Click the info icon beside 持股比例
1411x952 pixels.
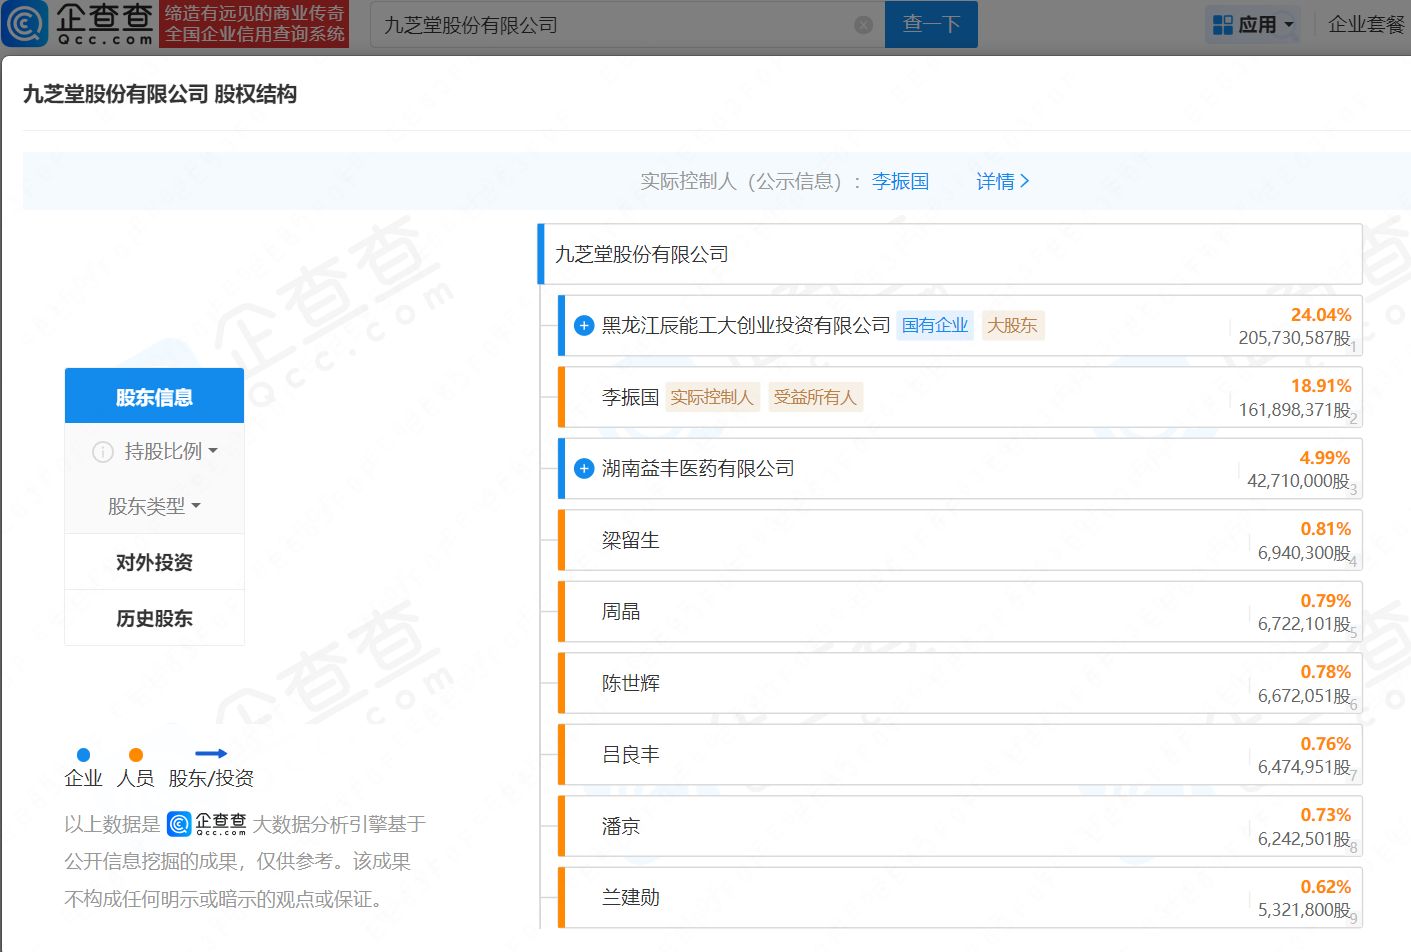[103, 452]
